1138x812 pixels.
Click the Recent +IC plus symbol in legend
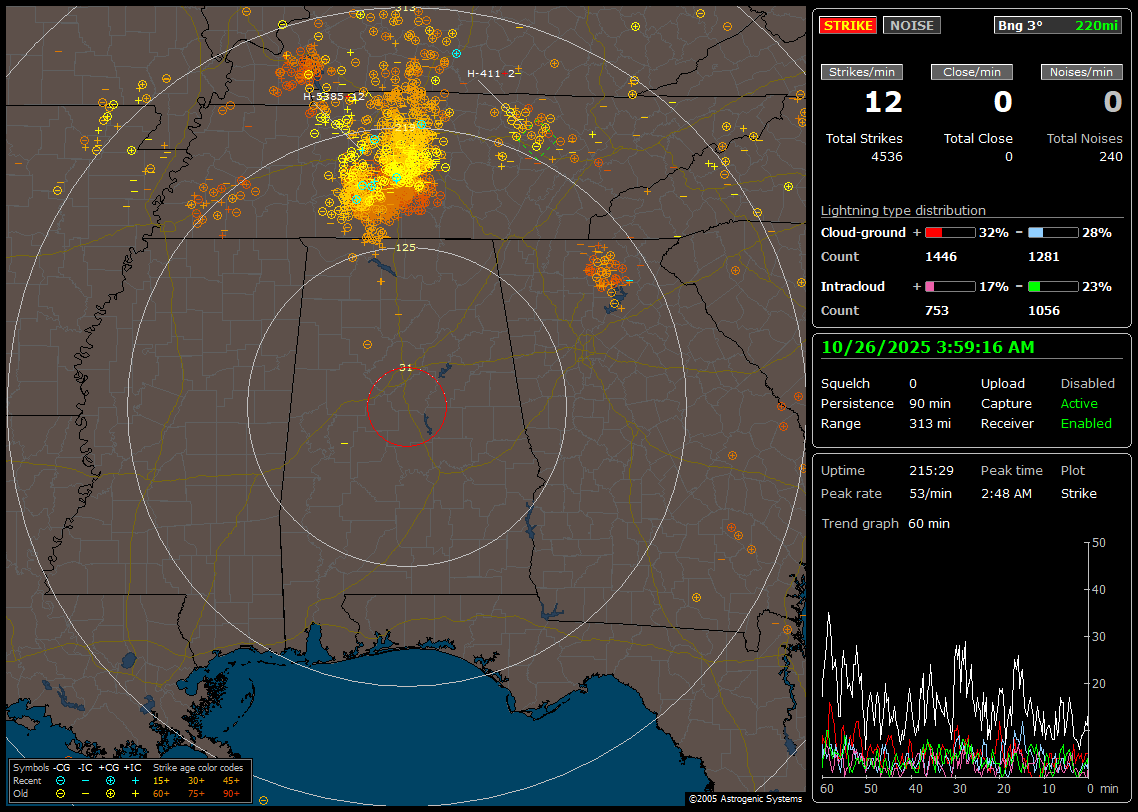click(x=135, y=780)
